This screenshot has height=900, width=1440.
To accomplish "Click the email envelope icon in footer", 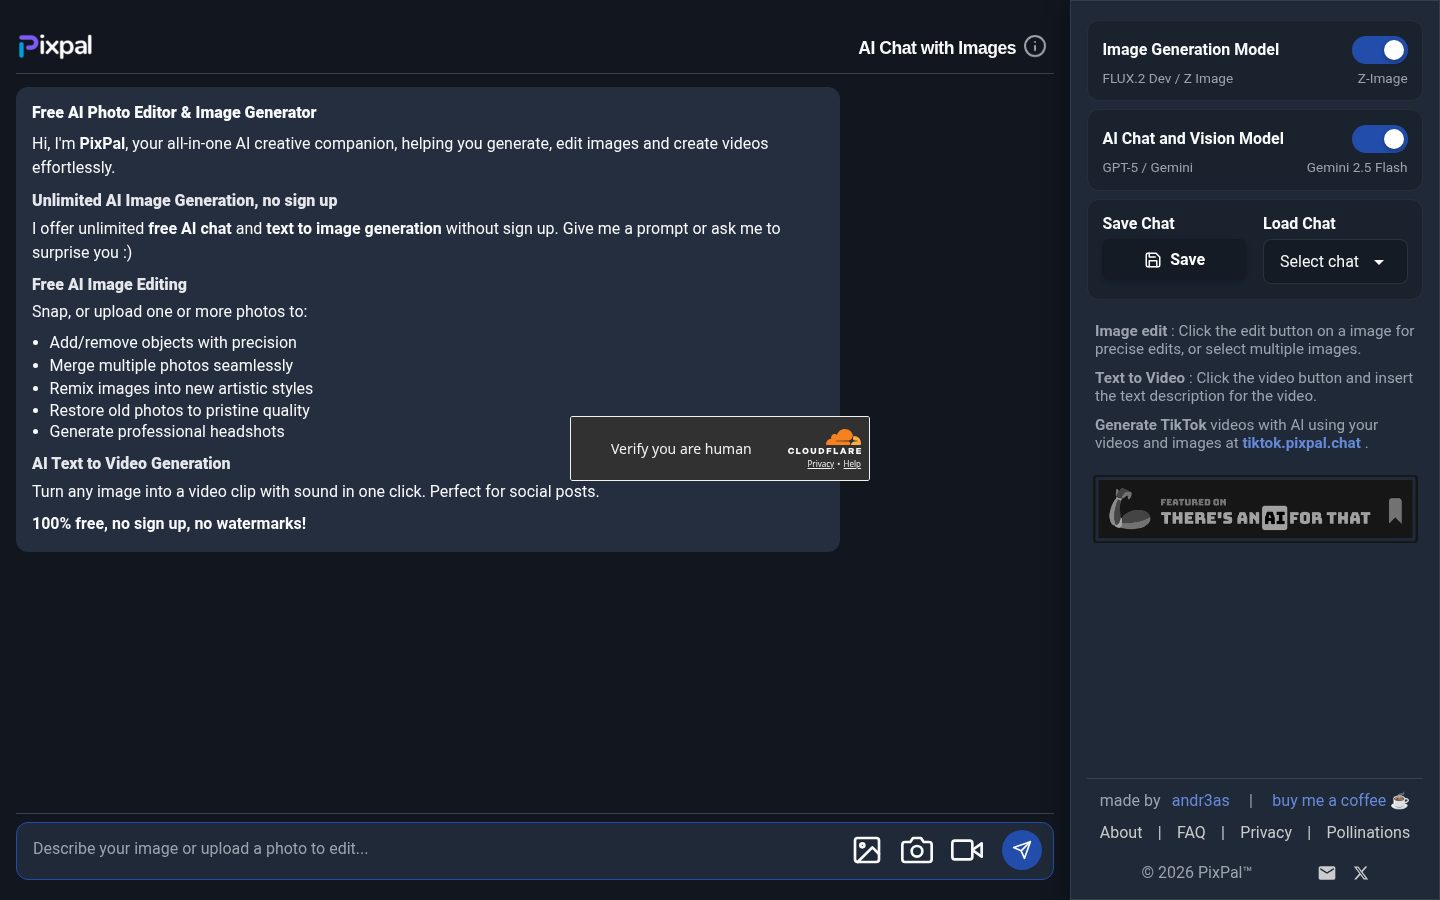I will click(x=1327, y=873).
